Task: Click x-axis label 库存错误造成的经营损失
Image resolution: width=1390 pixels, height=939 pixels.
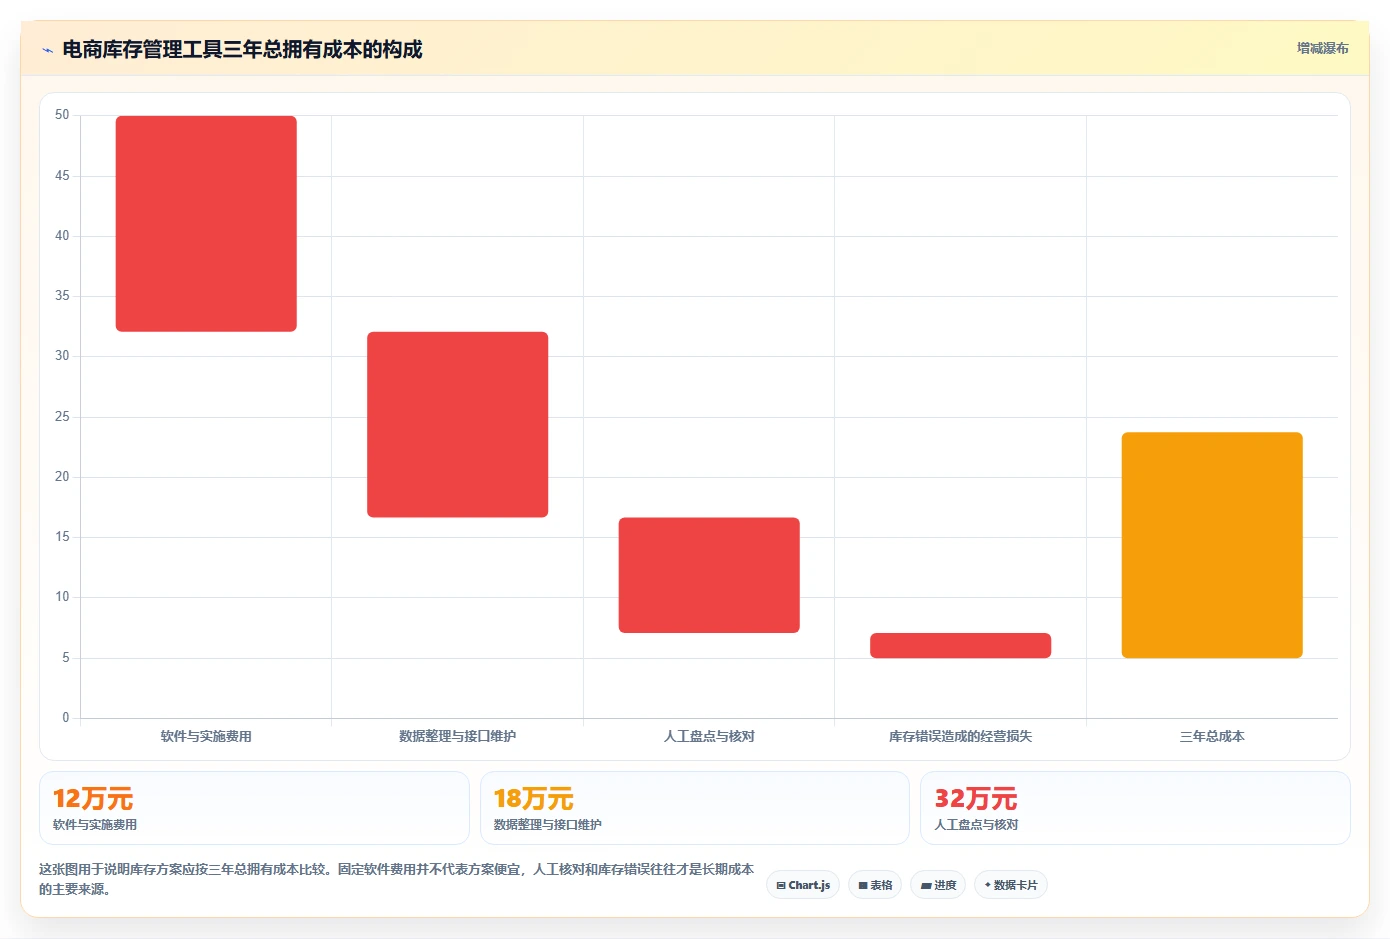Action: pyautogui.click(x=960, y=736)
